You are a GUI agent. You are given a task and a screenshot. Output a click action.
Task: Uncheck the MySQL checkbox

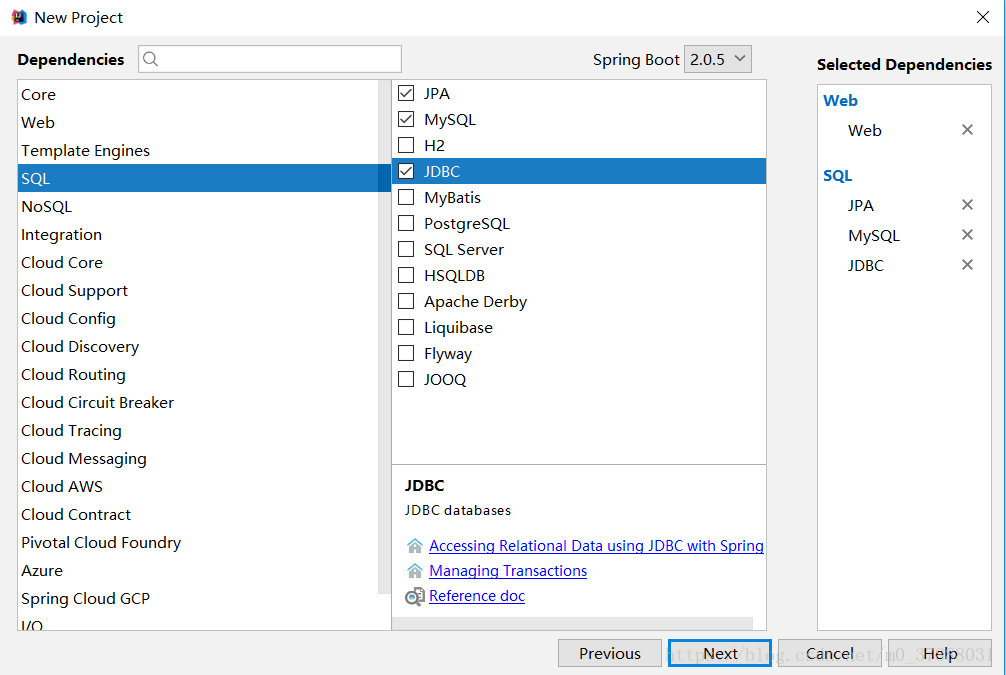(406, 119)
